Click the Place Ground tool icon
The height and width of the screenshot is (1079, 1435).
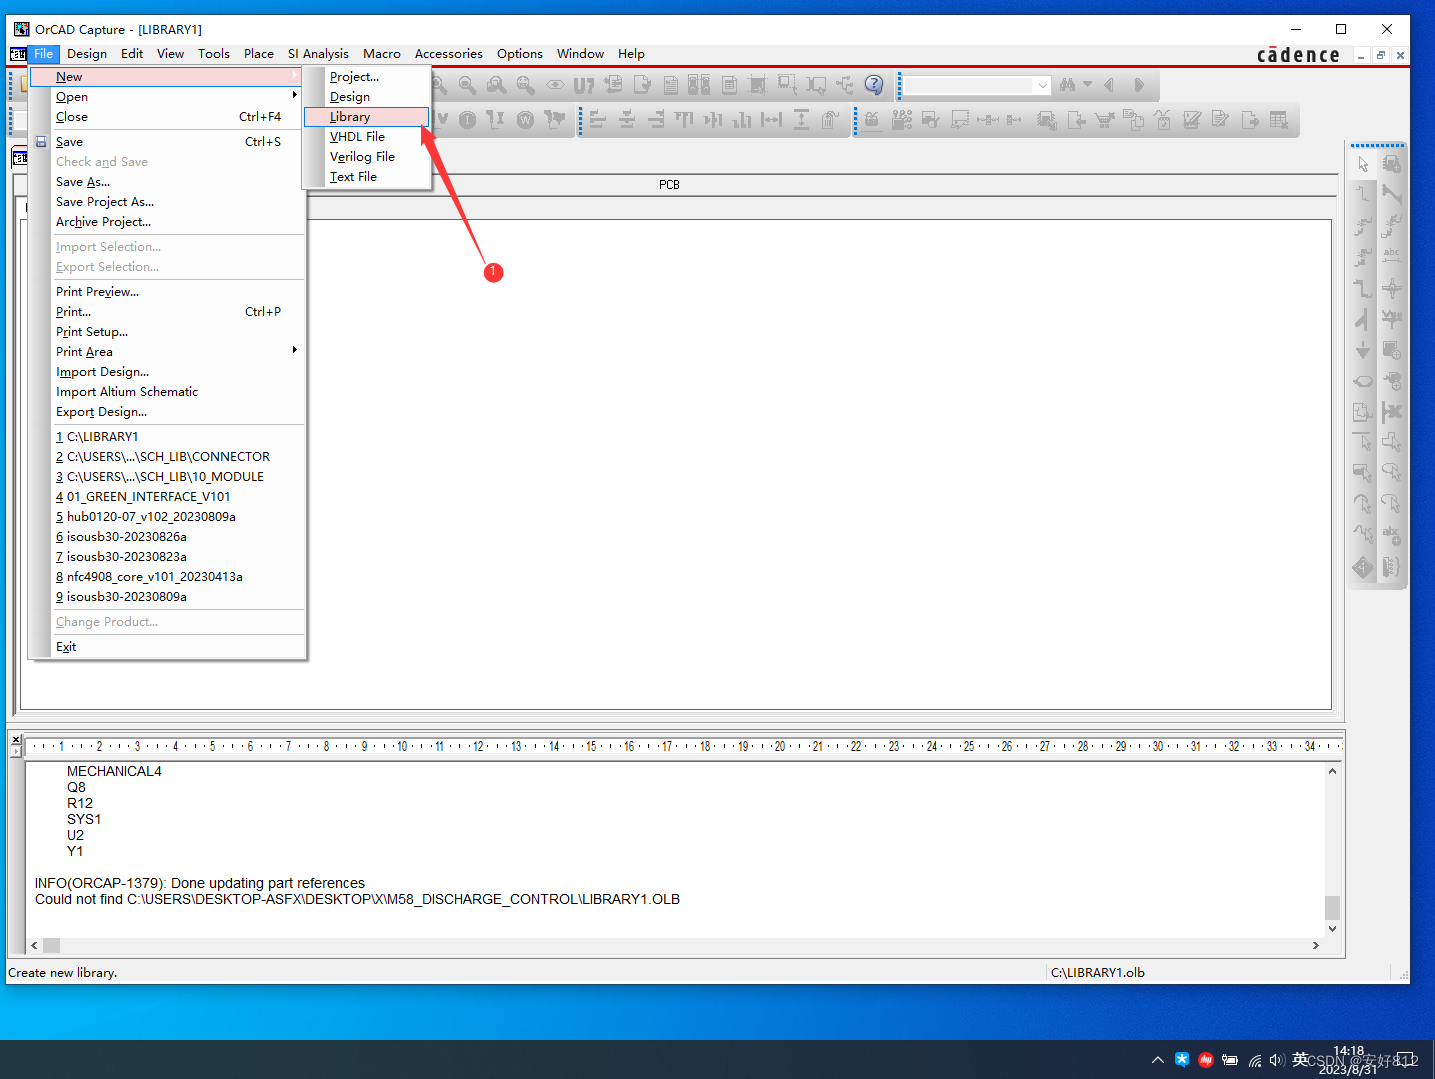[x=1363, y=350]
